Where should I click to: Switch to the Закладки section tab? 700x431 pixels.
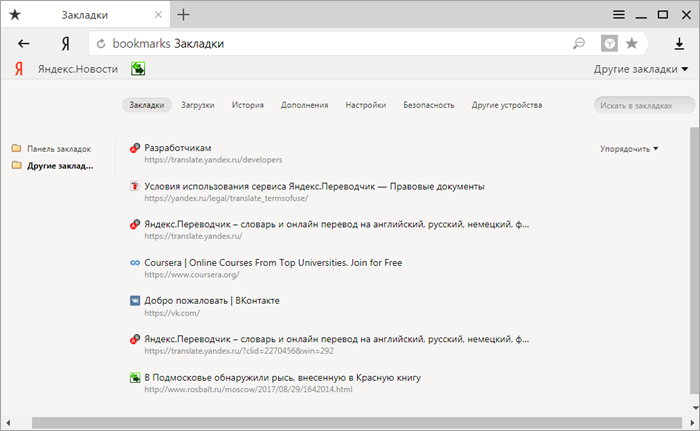pos(147,105)
